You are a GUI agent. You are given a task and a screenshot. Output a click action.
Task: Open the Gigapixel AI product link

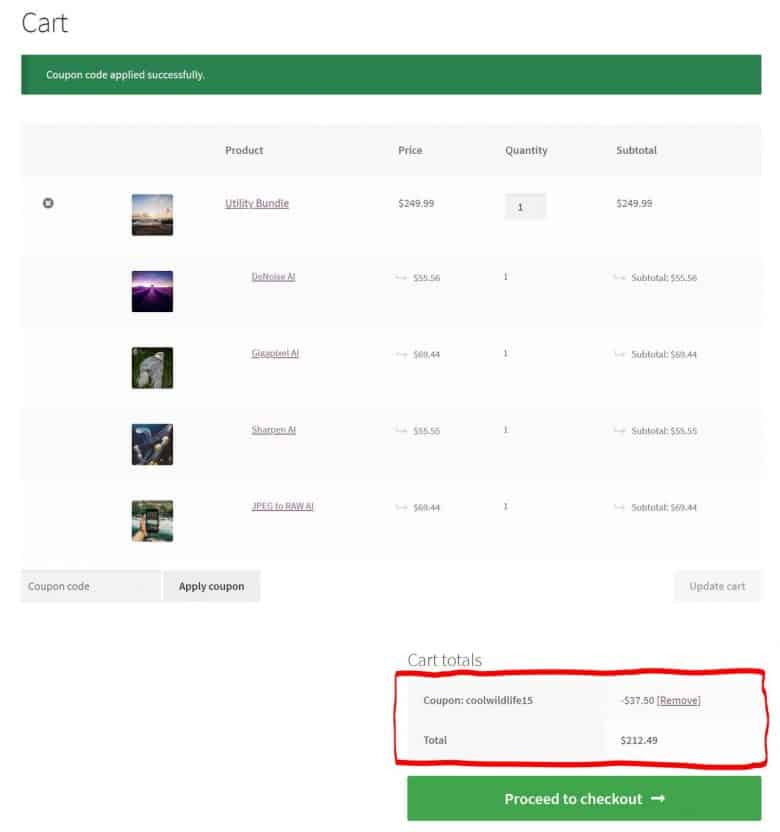coord(275,354)
